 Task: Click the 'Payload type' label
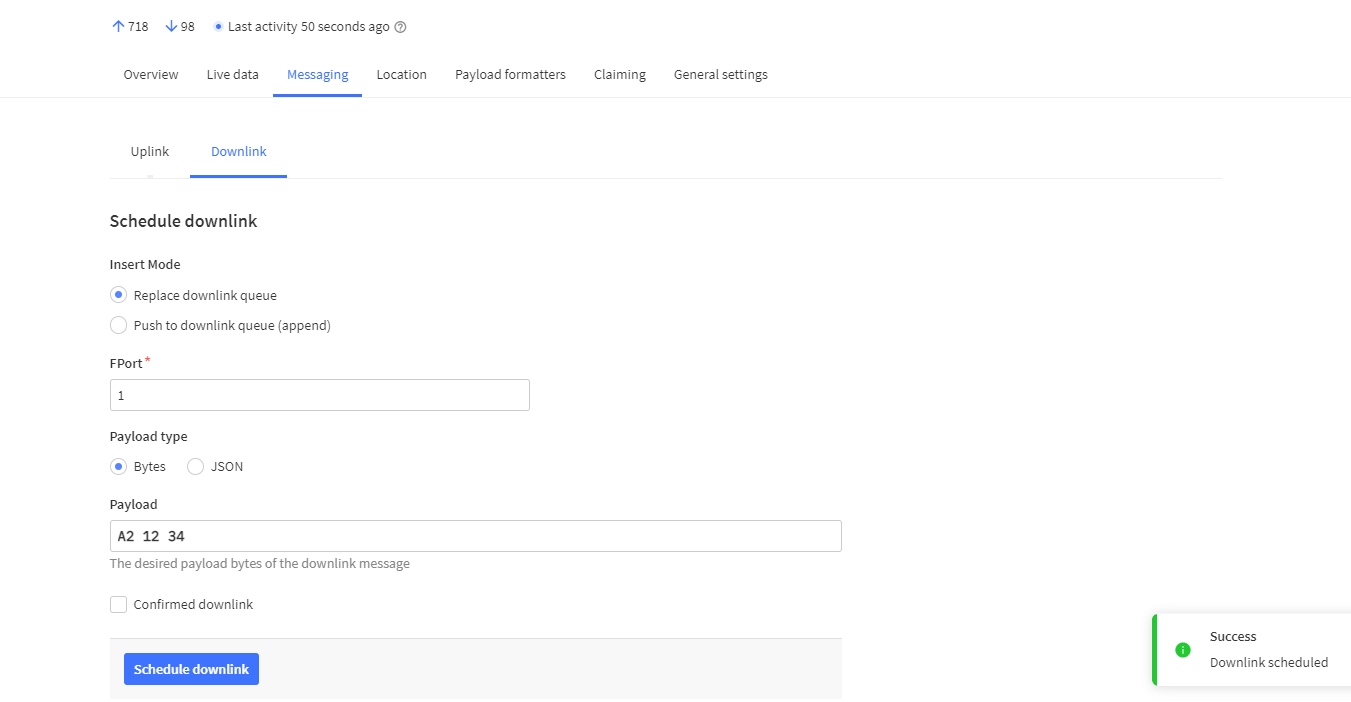(x=149, y=437)
